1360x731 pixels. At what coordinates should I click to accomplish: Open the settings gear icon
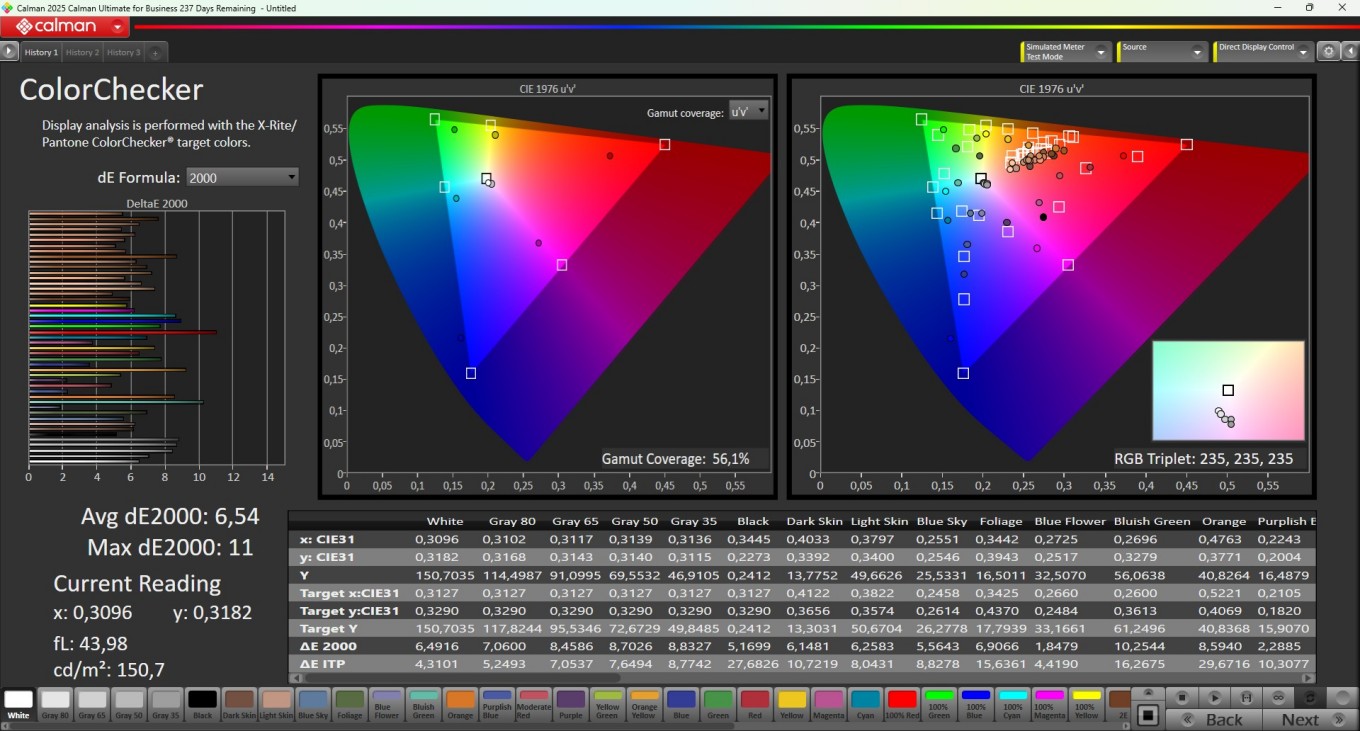[1328, 51]
